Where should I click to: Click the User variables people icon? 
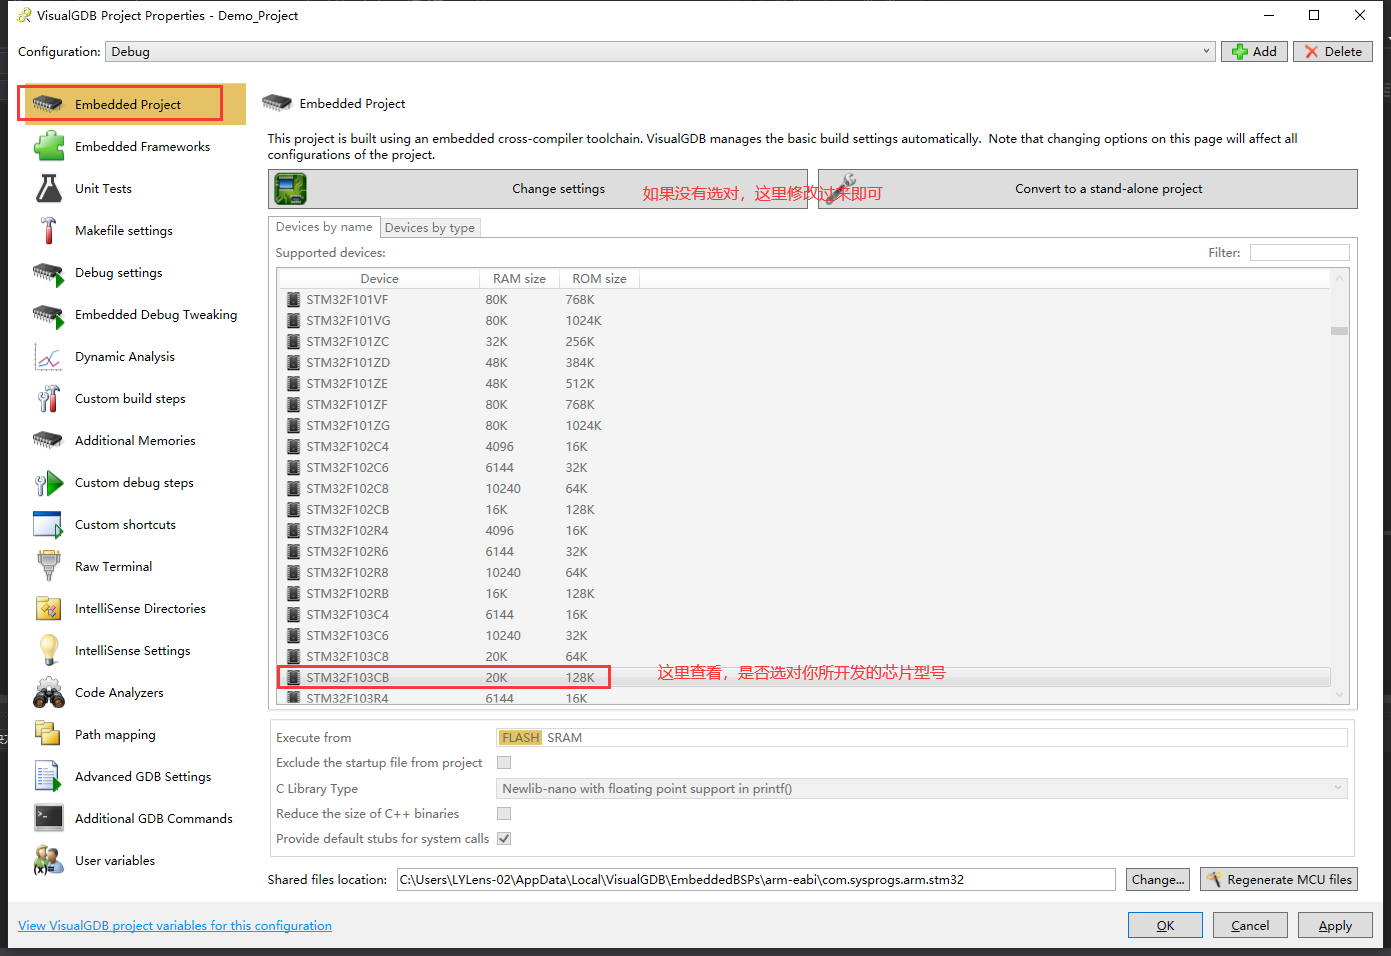point(48,860)
